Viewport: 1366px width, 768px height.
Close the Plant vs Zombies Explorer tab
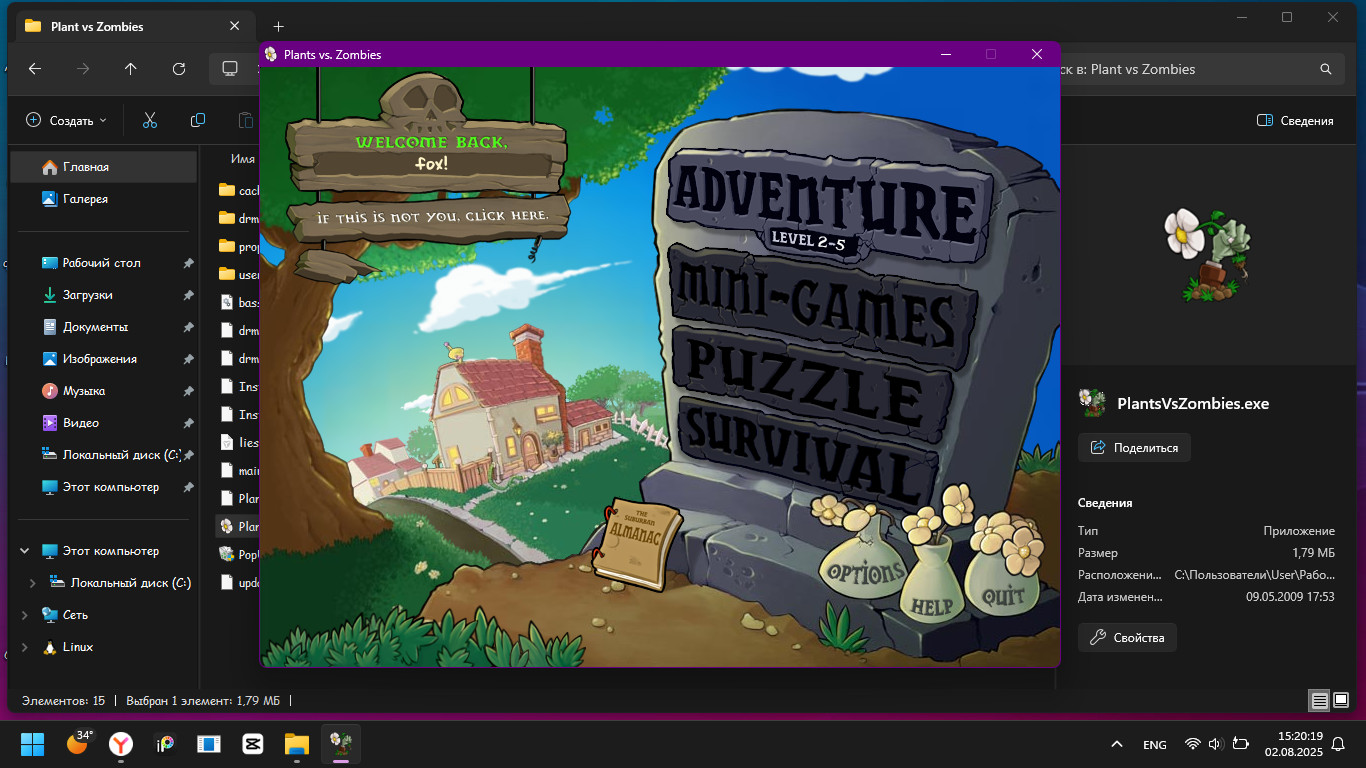pyautogui.click(x=234, y=26)
